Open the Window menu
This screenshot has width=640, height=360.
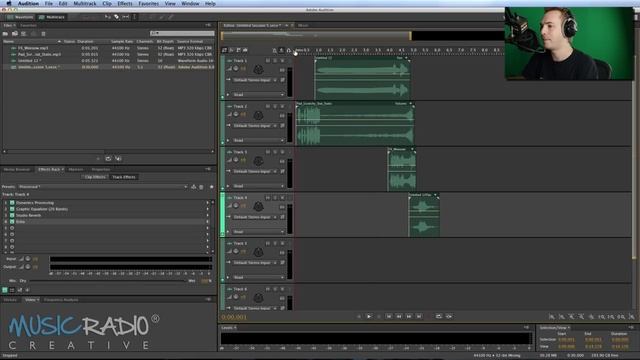[x=190, y=3]
